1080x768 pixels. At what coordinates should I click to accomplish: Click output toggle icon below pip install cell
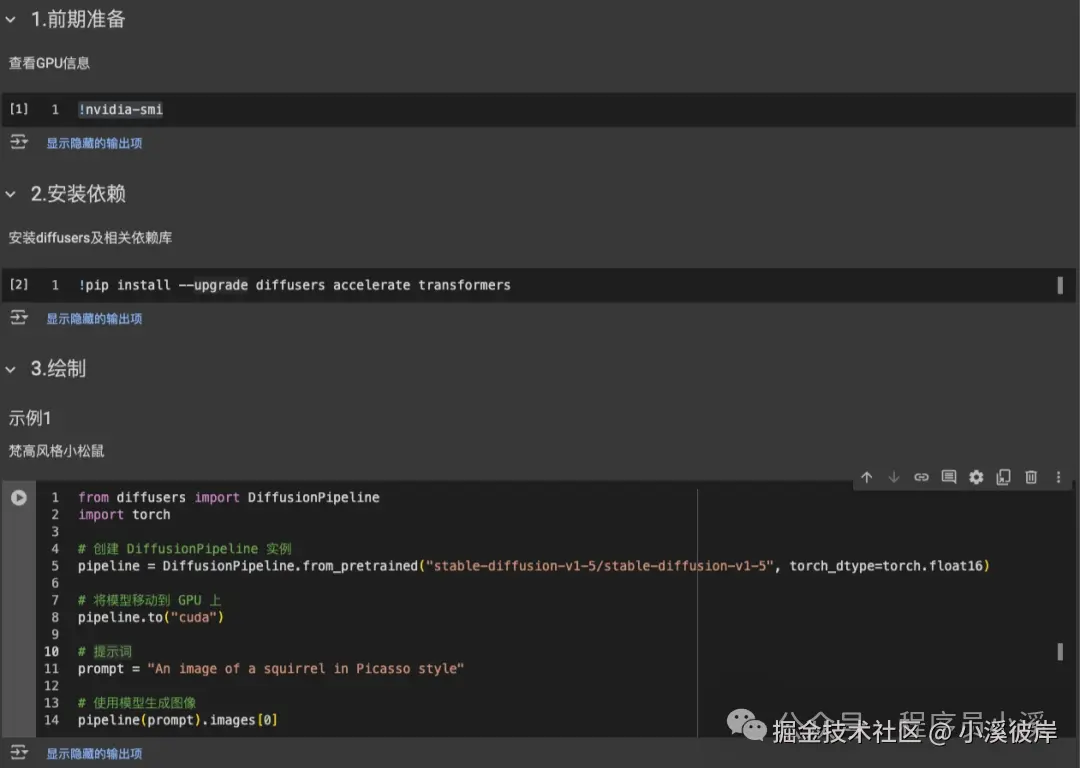[x=19, y=318]
